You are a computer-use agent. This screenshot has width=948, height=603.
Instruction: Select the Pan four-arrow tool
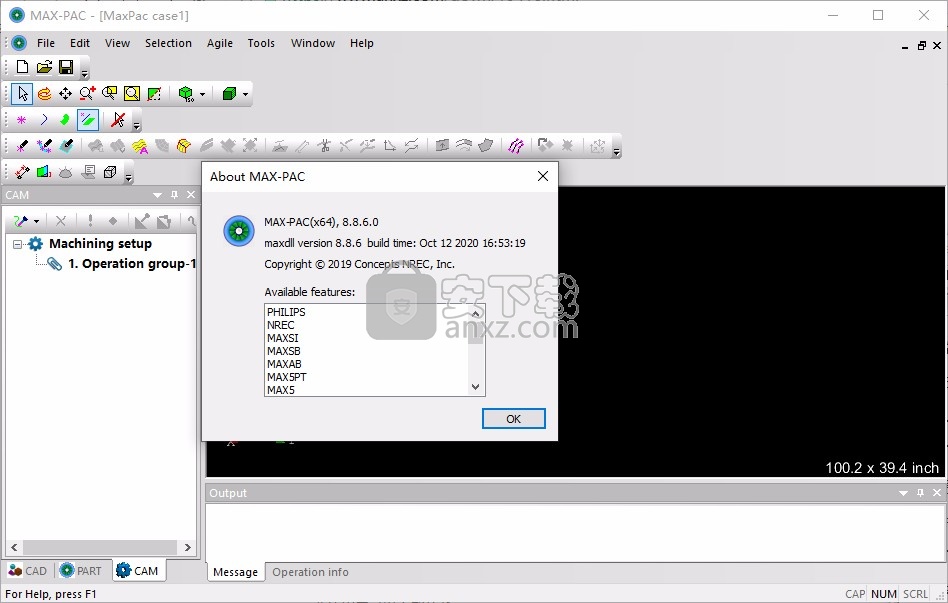tap(65, 94)
